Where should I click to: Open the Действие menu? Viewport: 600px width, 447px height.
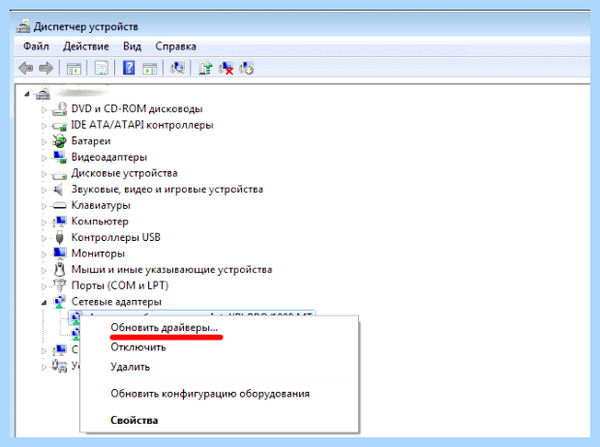86,47
